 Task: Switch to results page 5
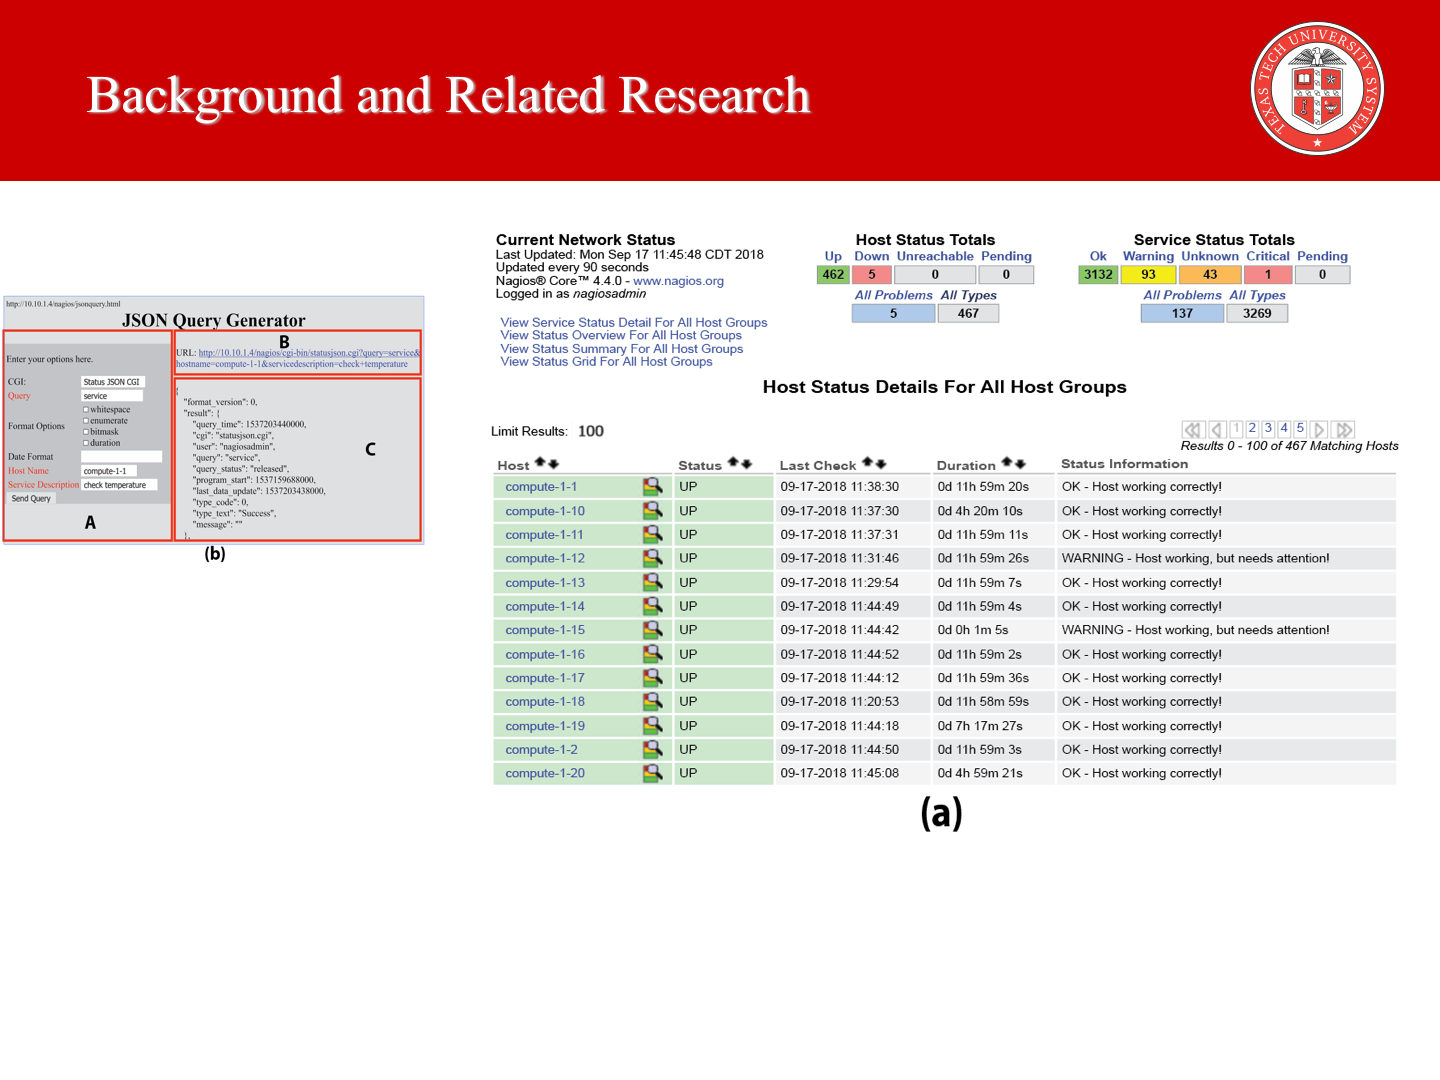pos(1300,428)
